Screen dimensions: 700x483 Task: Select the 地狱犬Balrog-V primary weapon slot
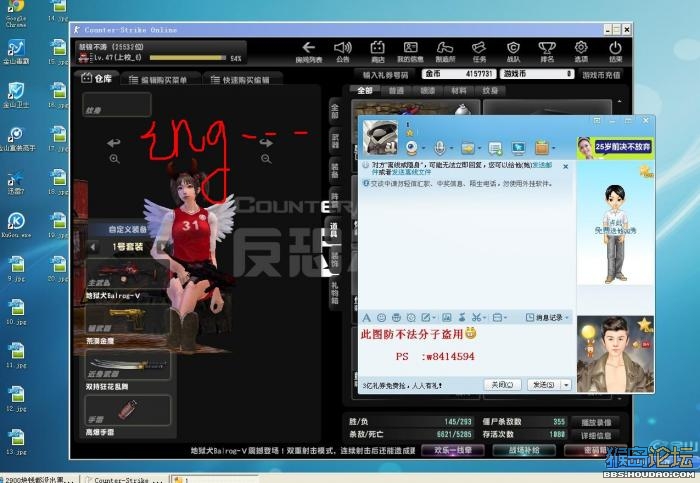tap(126, 275)
